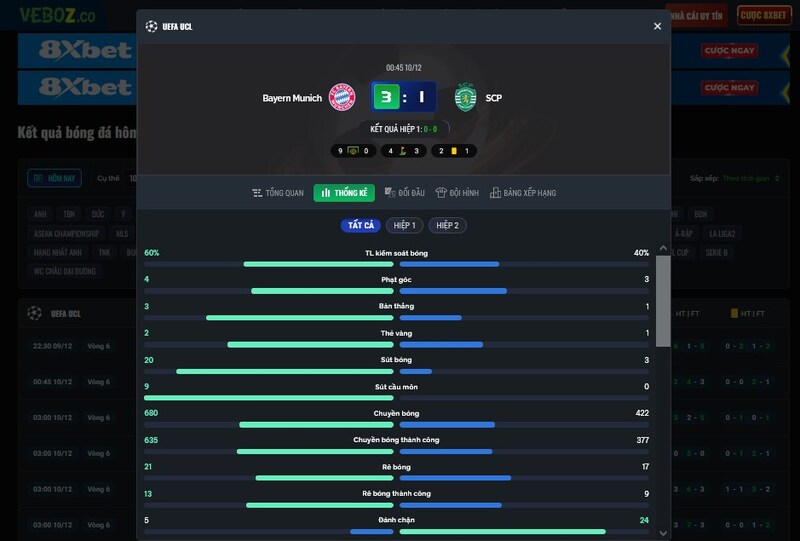Select the Thống Kê statistics tab

344,193
